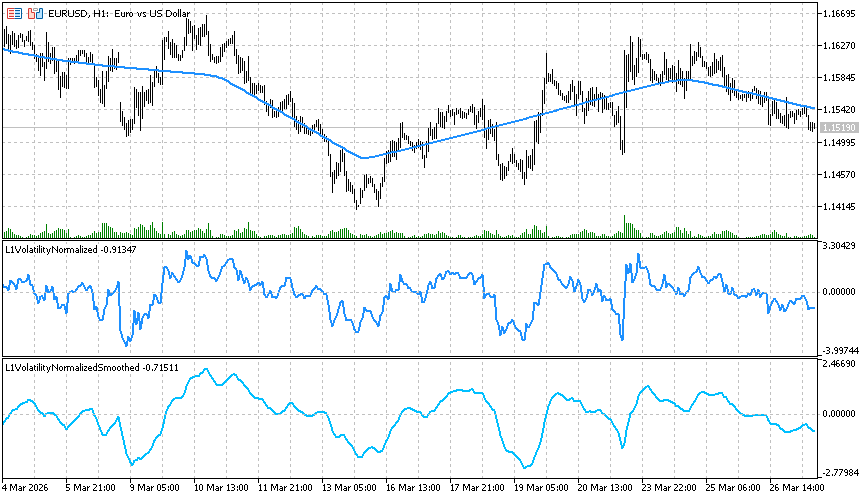Click price scale value 1.14570

[839, 175]
